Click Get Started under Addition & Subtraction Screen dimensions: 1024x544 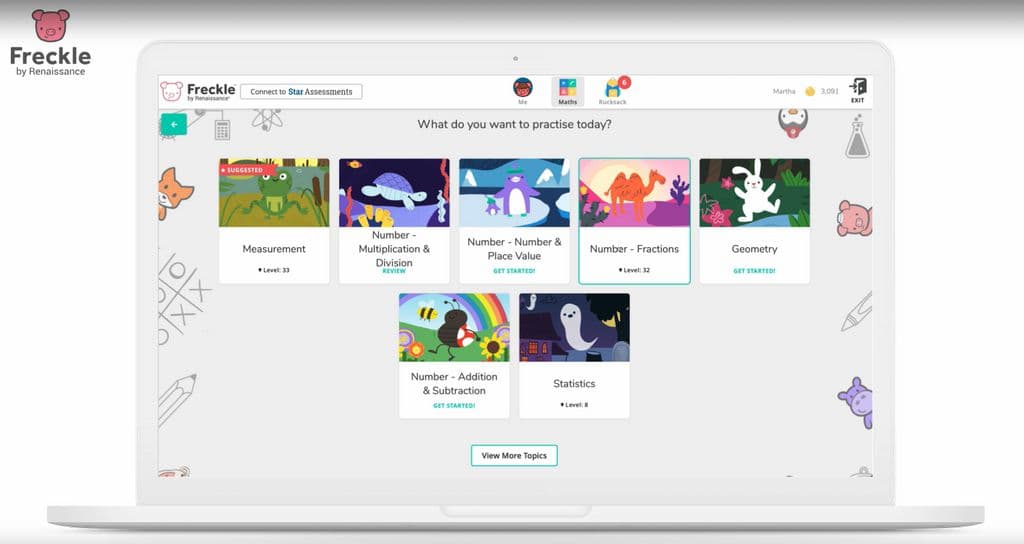pos(454,406)
